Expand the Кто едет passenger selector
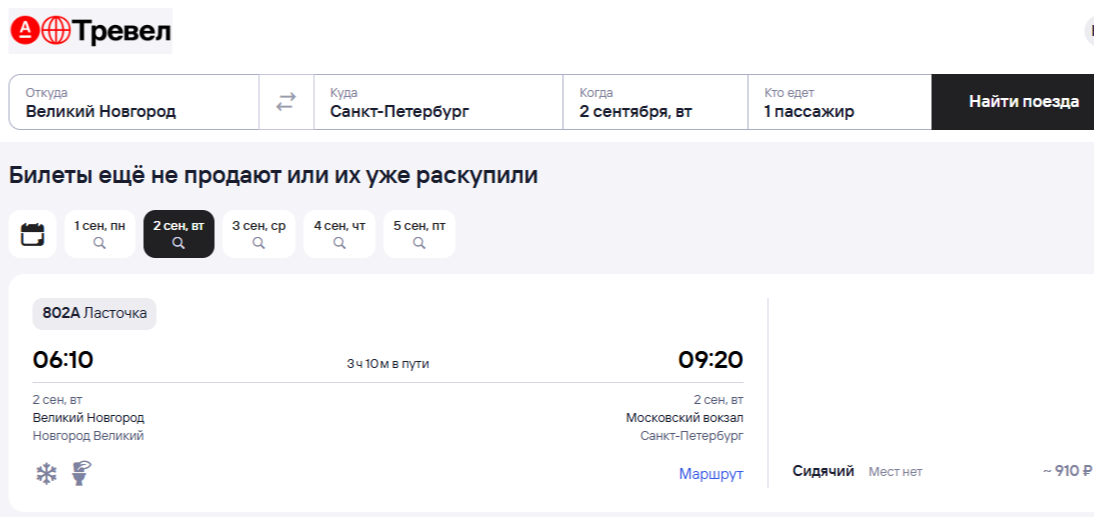 click(839, 102)
